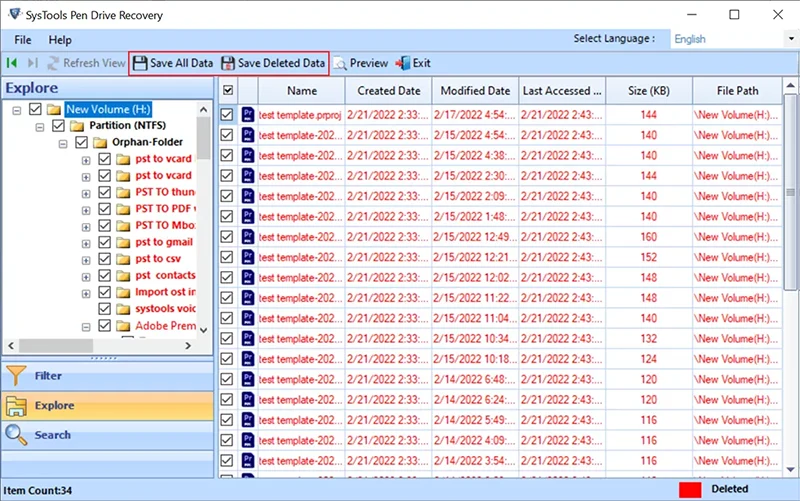This screenshot has width=800, height=501.
Task: Click the Exit door icon
Action: pos(403,63)
